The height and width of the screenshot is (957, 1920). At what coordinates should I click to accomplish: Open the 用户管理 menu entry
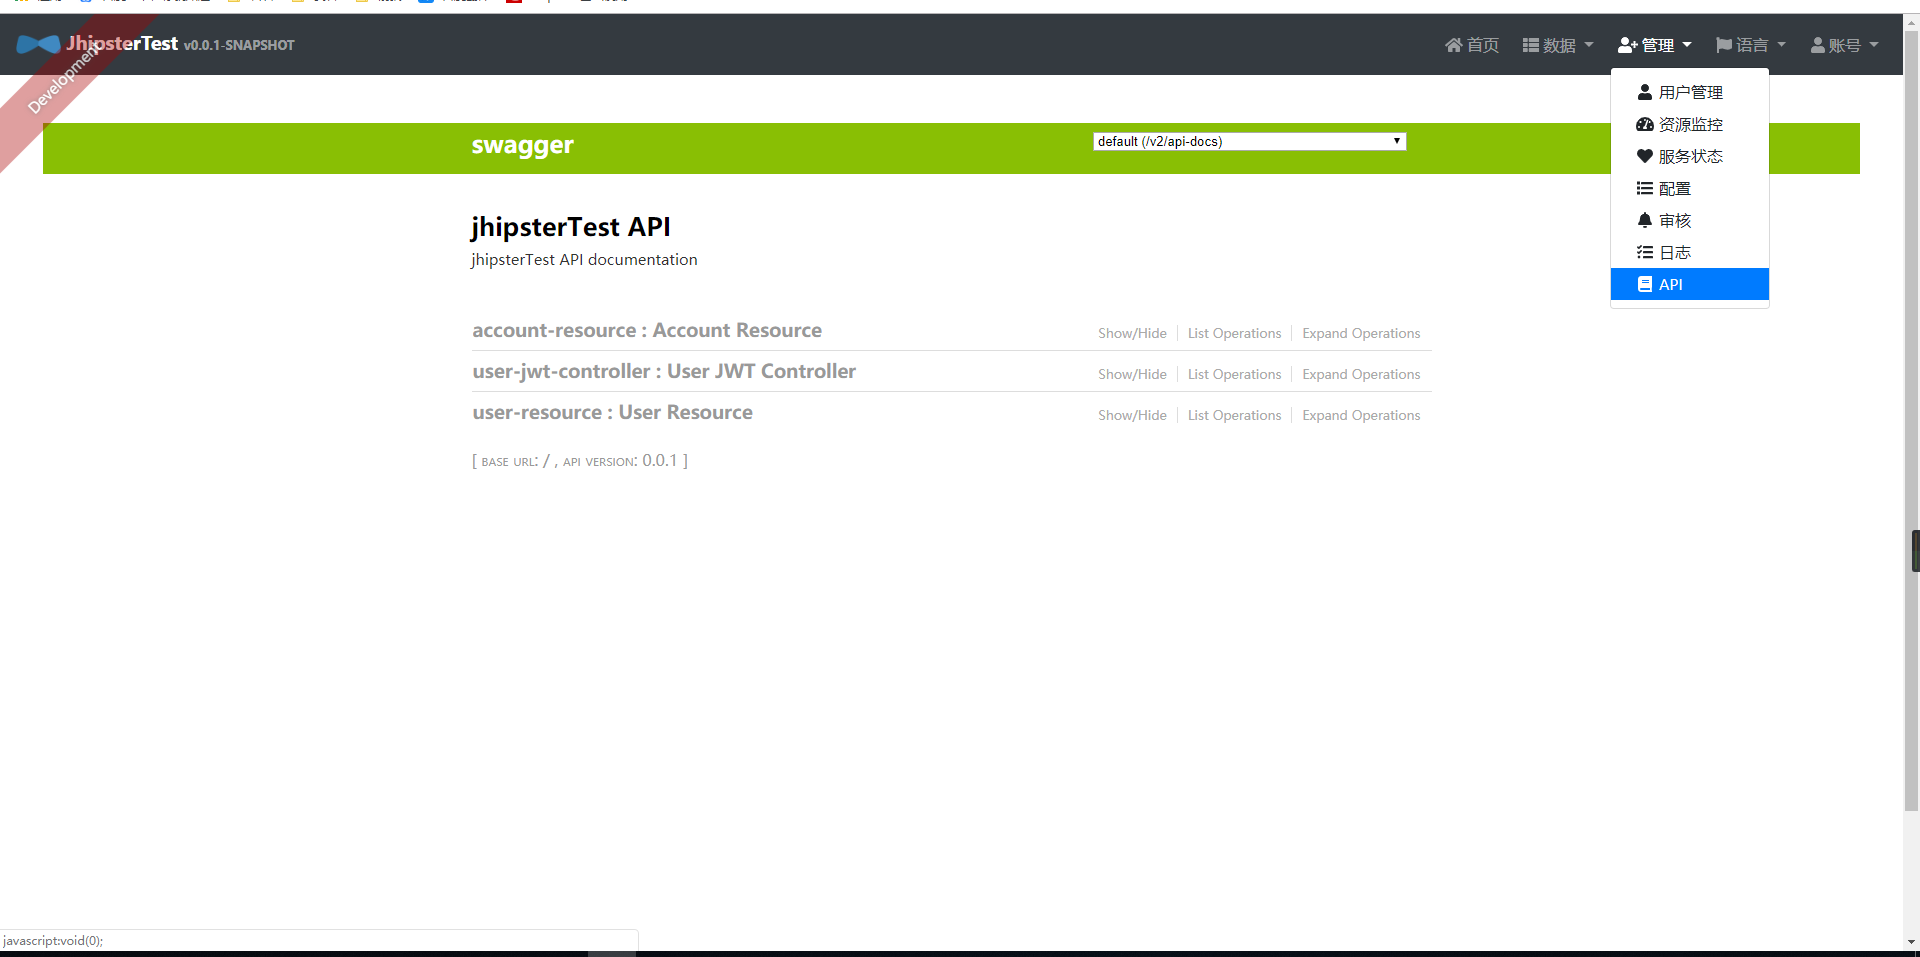1690,92
